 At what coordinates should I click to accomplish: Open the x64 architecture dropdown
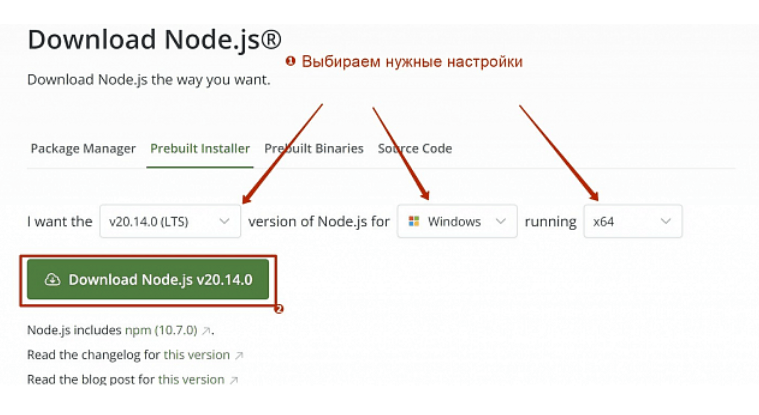[x=633, y=222]
